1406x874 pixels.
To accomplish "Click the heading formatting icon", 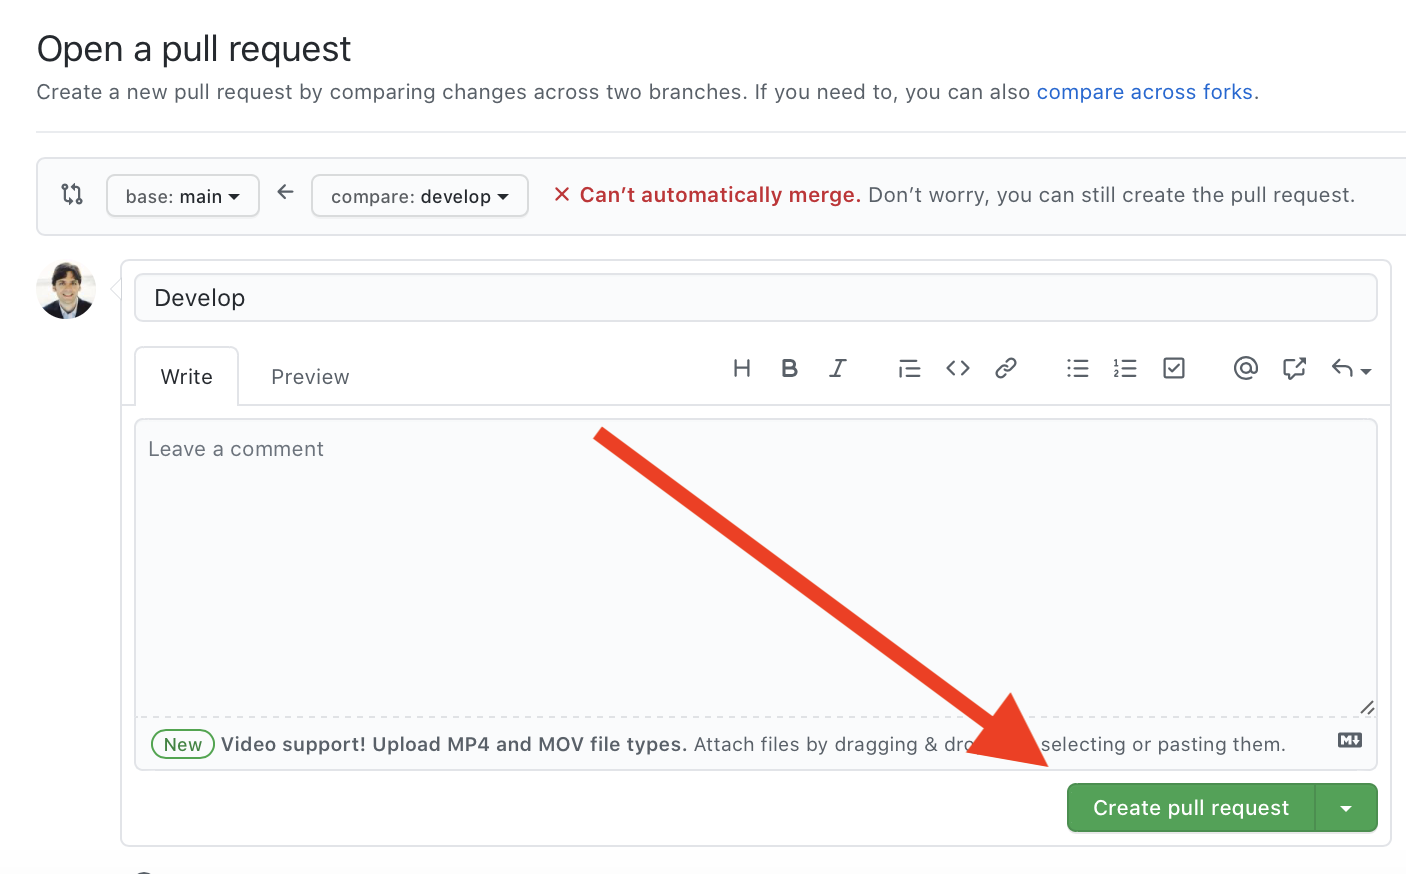I will 741,369.
